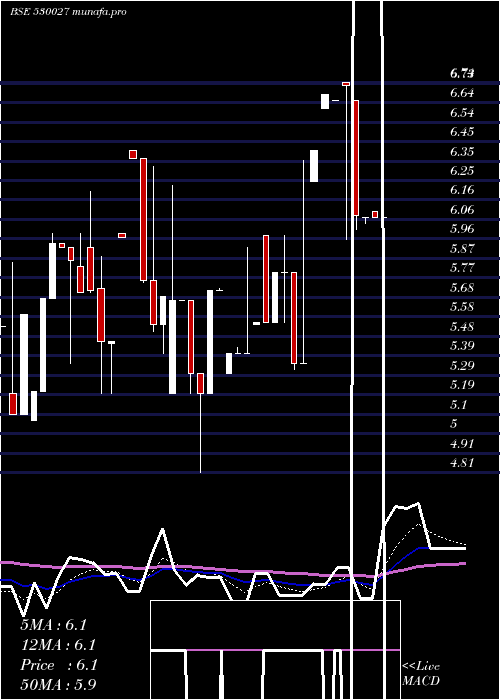This screenshot has width=500, height=700.
Task: Click the '<<Live MACD' label
Action: point(421,673)
